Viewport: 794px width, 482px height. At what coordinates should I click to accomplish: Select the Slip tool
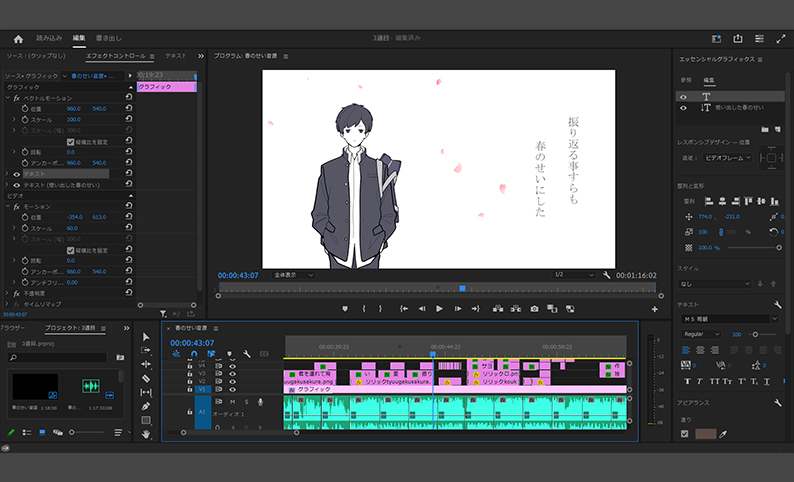(146, 392)
